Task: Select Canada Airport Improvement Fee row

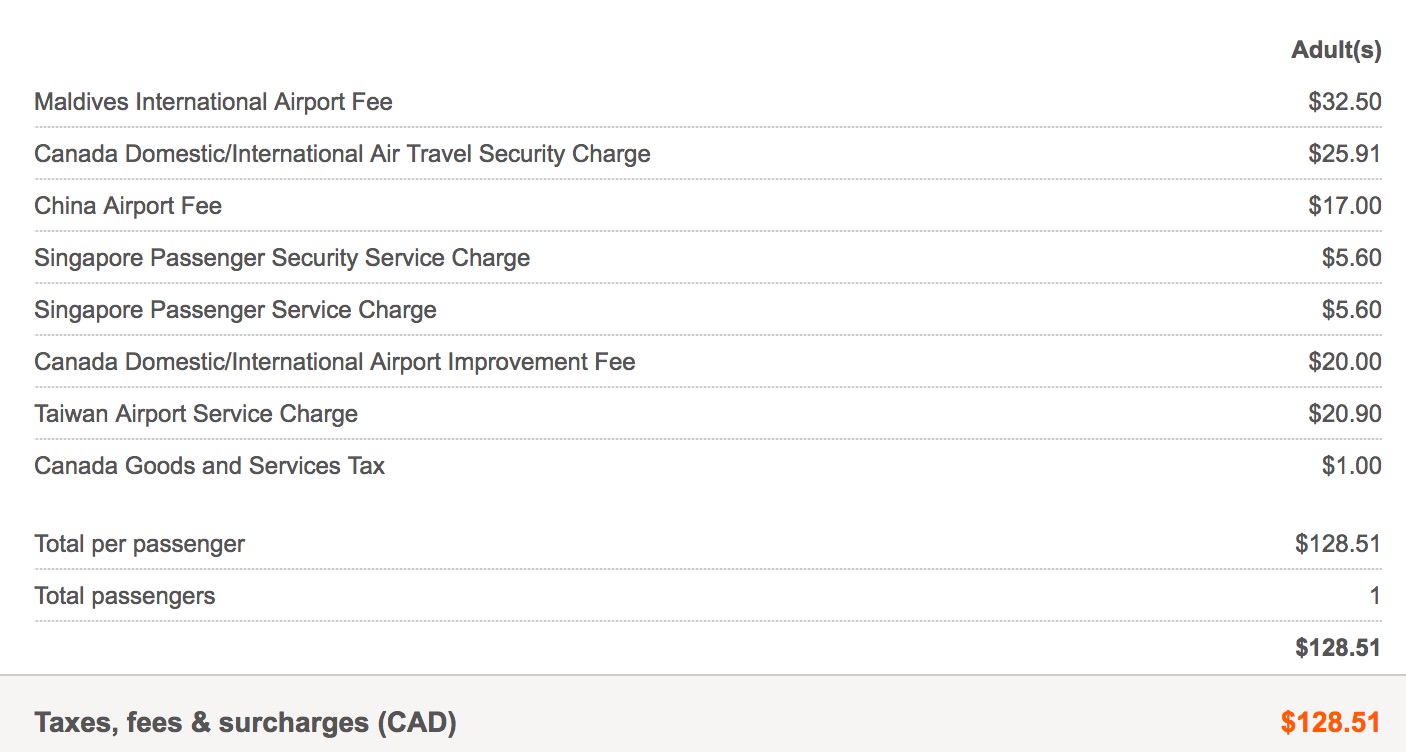Action: 708,362
